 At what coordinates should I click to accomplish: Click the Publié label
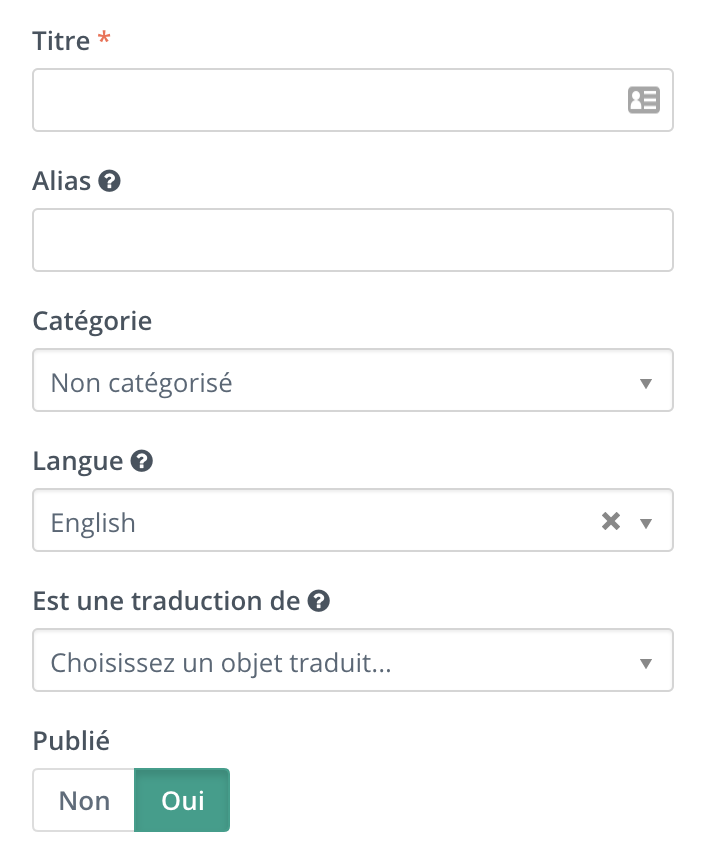click(x=71, y=741)
